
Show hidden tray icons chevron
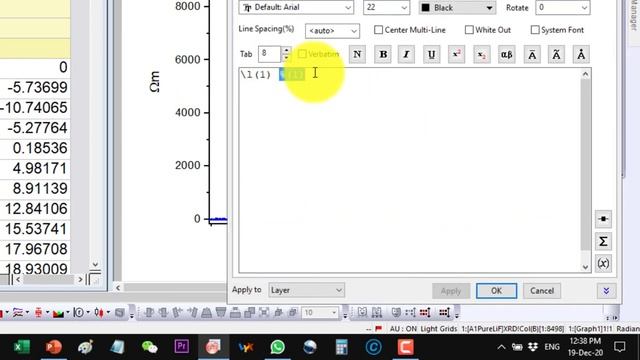point(501,347)
